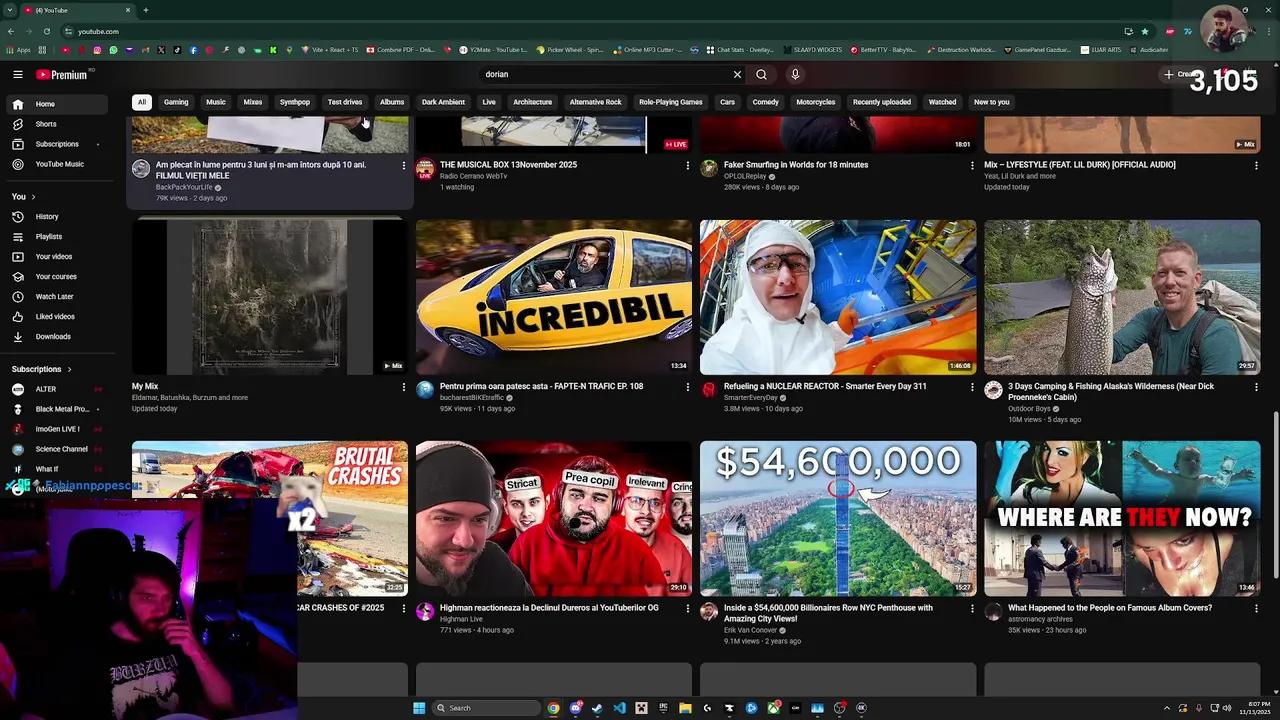Open Shorts from the sidebar
The width and height of the screenshot is (1280, 720).
tap(57, 124)
